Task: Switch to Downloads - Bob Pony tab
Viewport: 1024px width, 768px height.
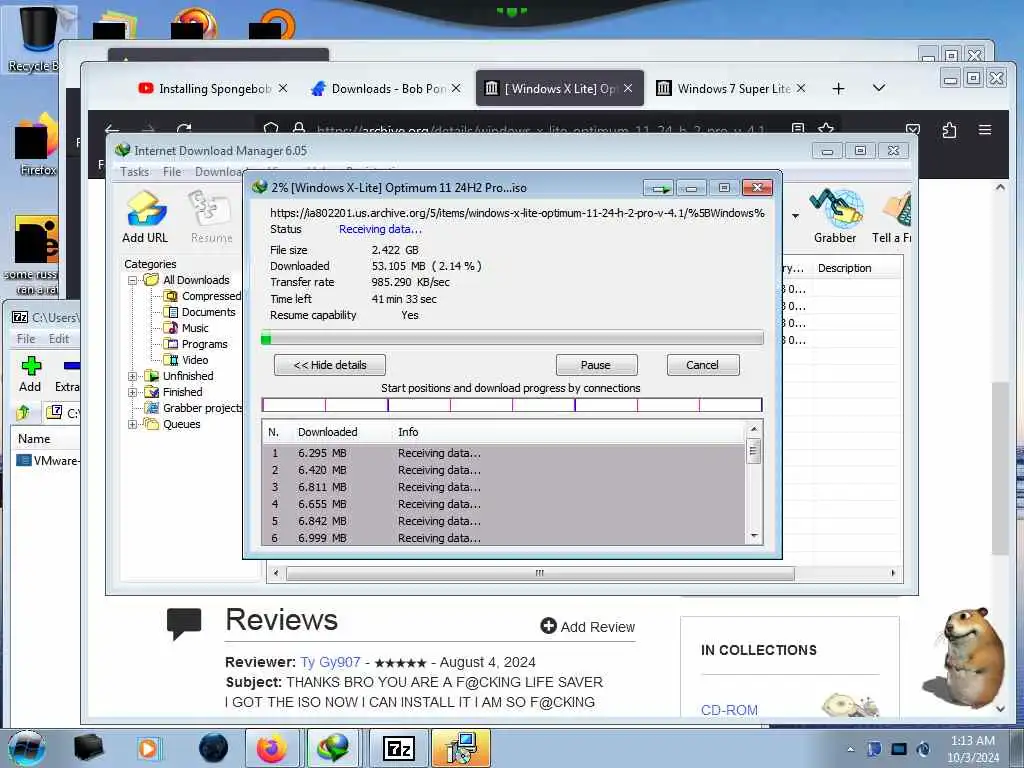Action: click(386, 88)
